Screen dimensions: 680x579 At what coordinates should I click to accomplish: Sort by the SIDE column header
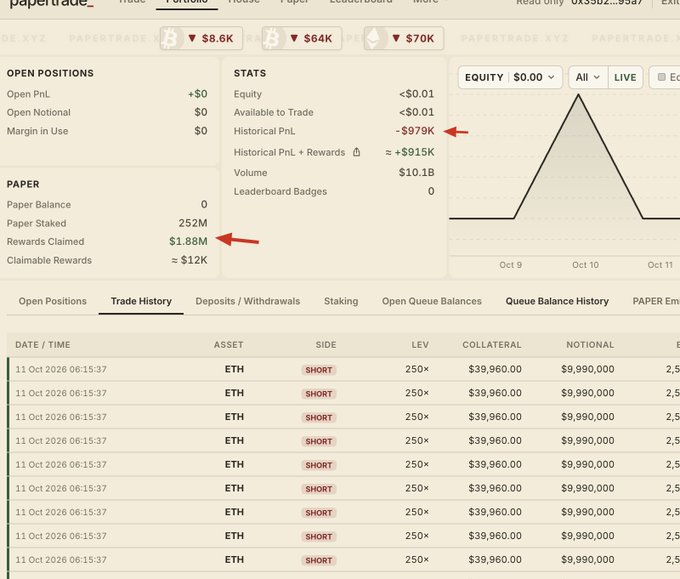tap(326, 345)
